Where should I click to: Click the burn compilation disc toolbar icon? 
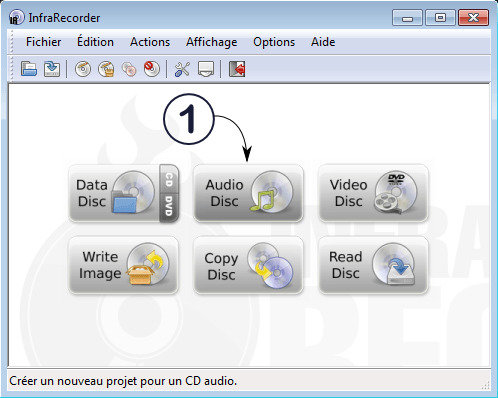click(83, 69)
